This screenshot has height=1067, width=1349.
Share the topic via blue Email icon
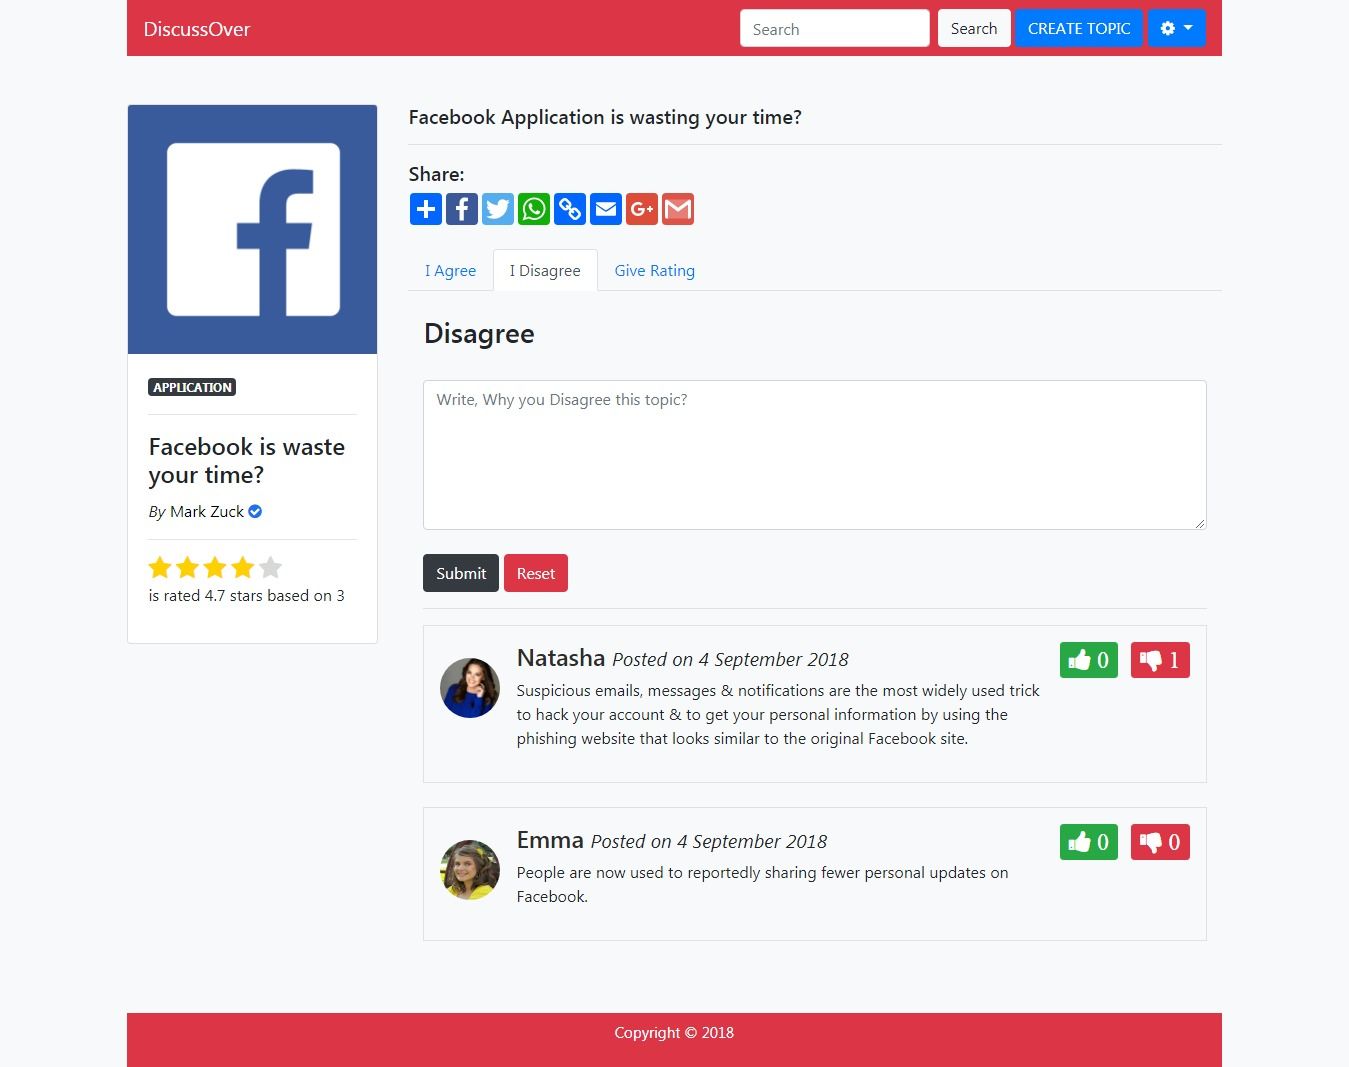606,209
